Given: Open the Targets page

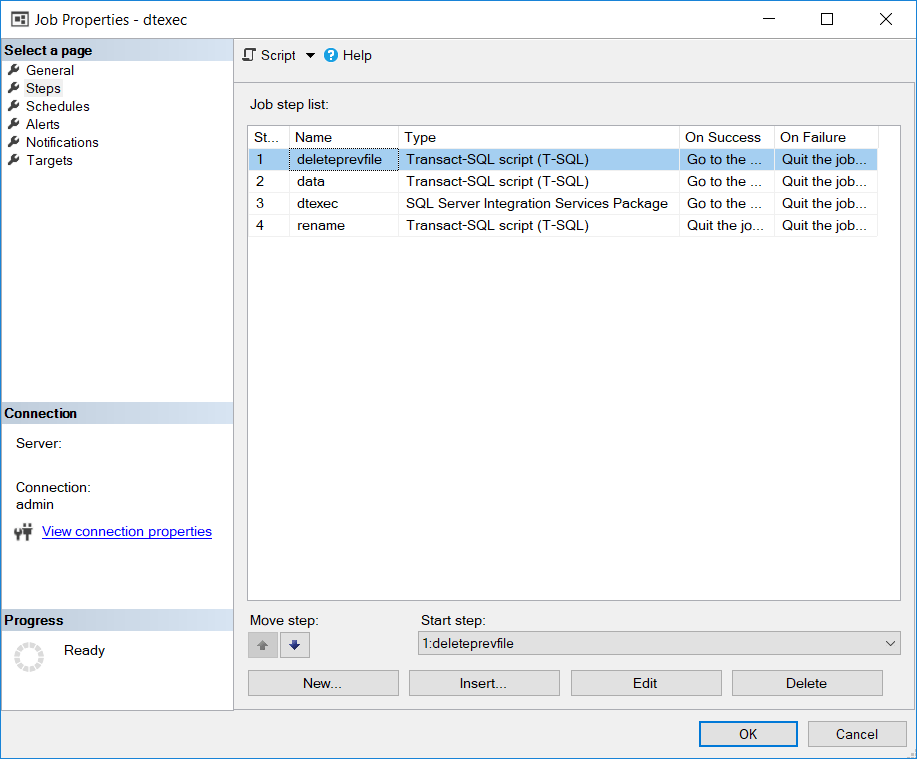Looking at the screenshot, I should click(47, 160).
